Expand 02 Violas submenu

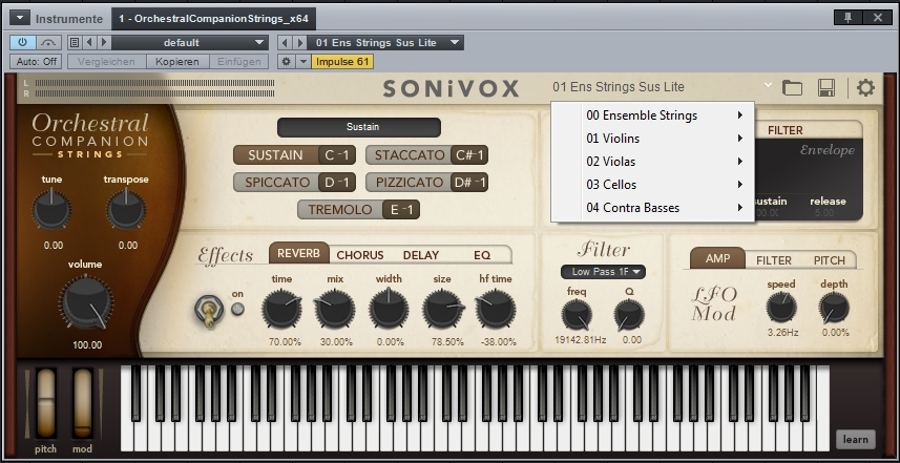pyautogui.click(x=653, y=162)
